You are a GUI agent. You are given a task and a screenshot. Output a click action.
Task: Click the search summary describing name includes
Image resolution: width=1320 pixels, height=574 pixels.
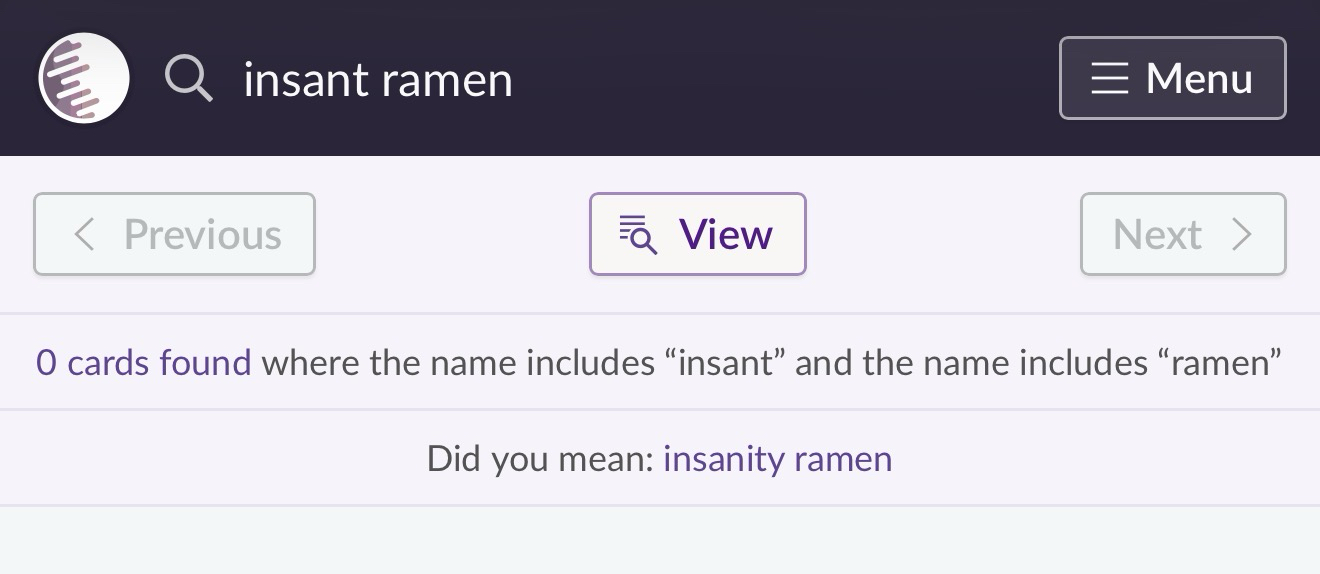659,361
